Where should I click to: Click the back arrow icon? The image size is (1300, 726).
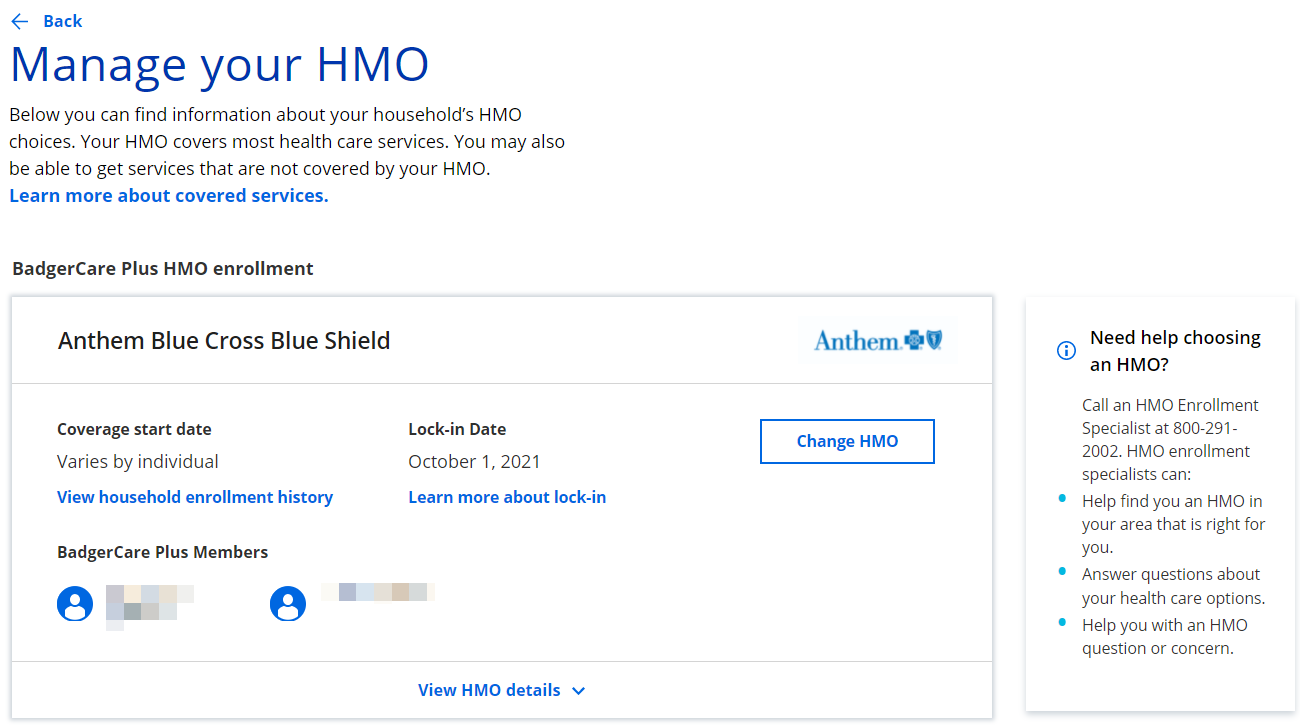point(19,21)
